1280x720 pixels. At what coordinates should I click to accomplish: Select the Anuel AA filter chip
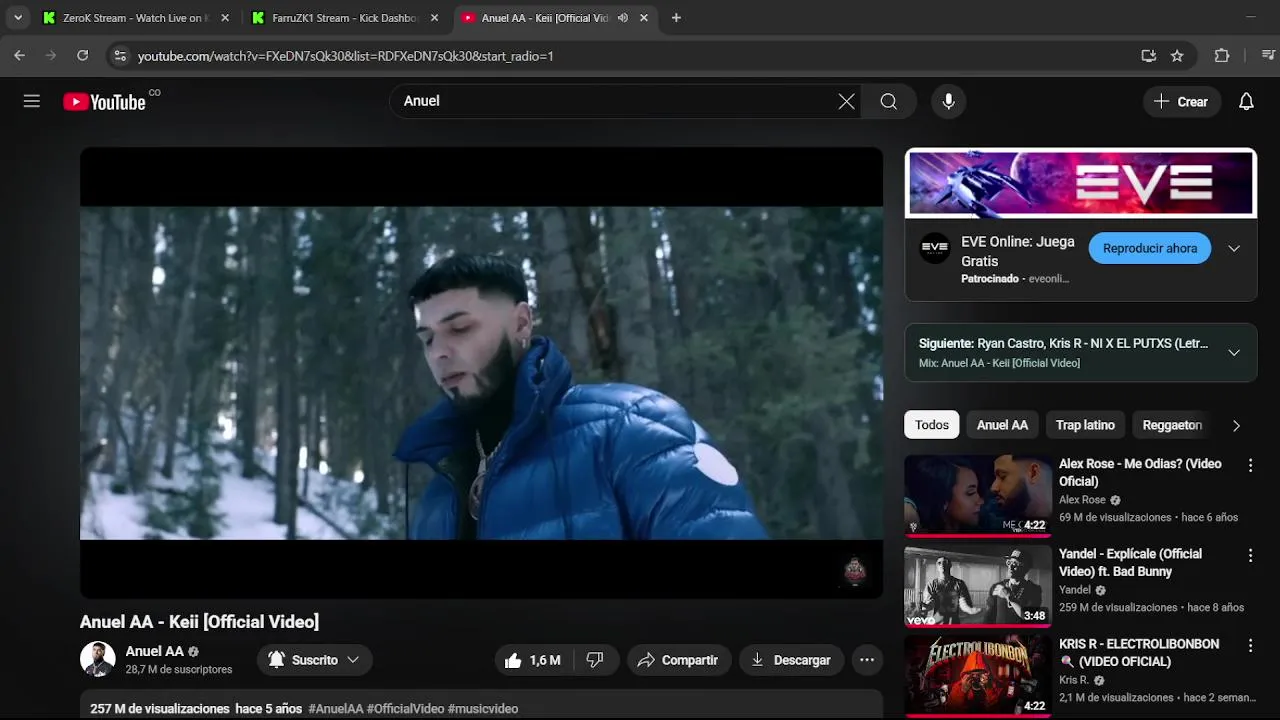1002,425
